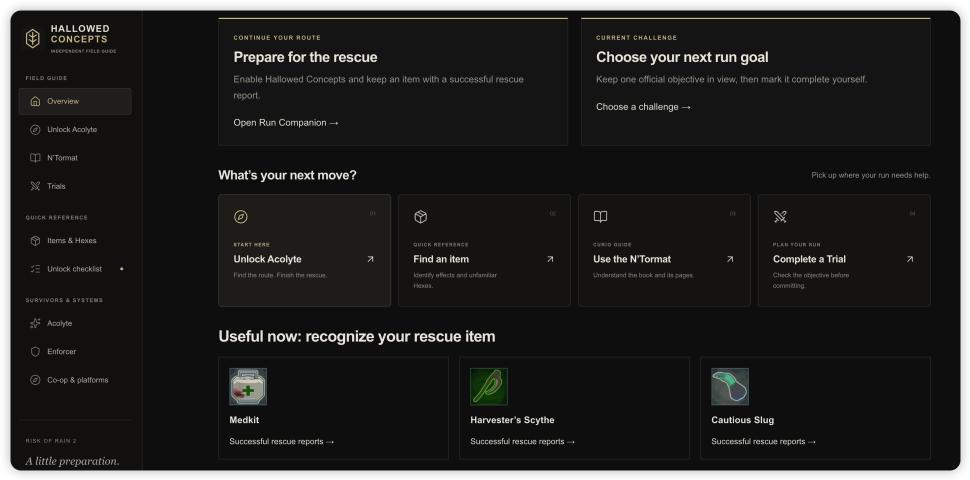Open Unlock Acolyte card arrow
Viewport: 970px width, 480px height.
(x=370, y=259)
